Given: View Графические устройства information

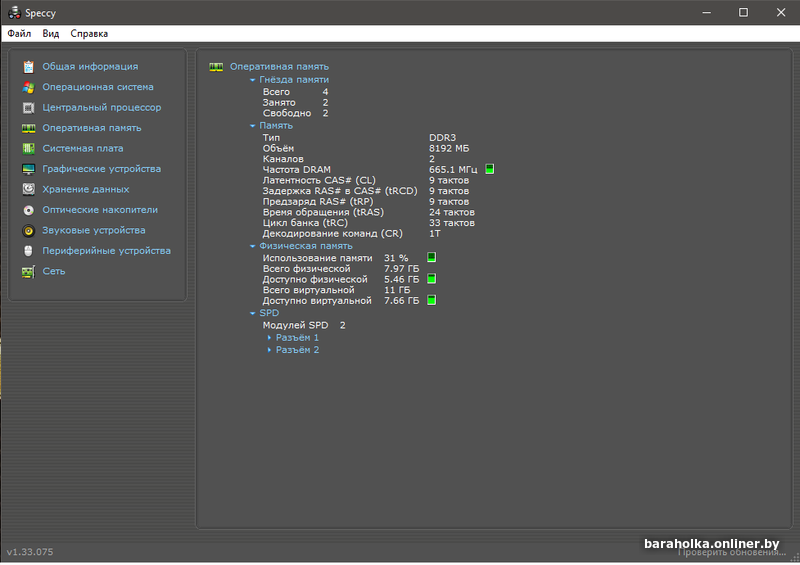Looking at the screenshot, I should tap(102, 169).
